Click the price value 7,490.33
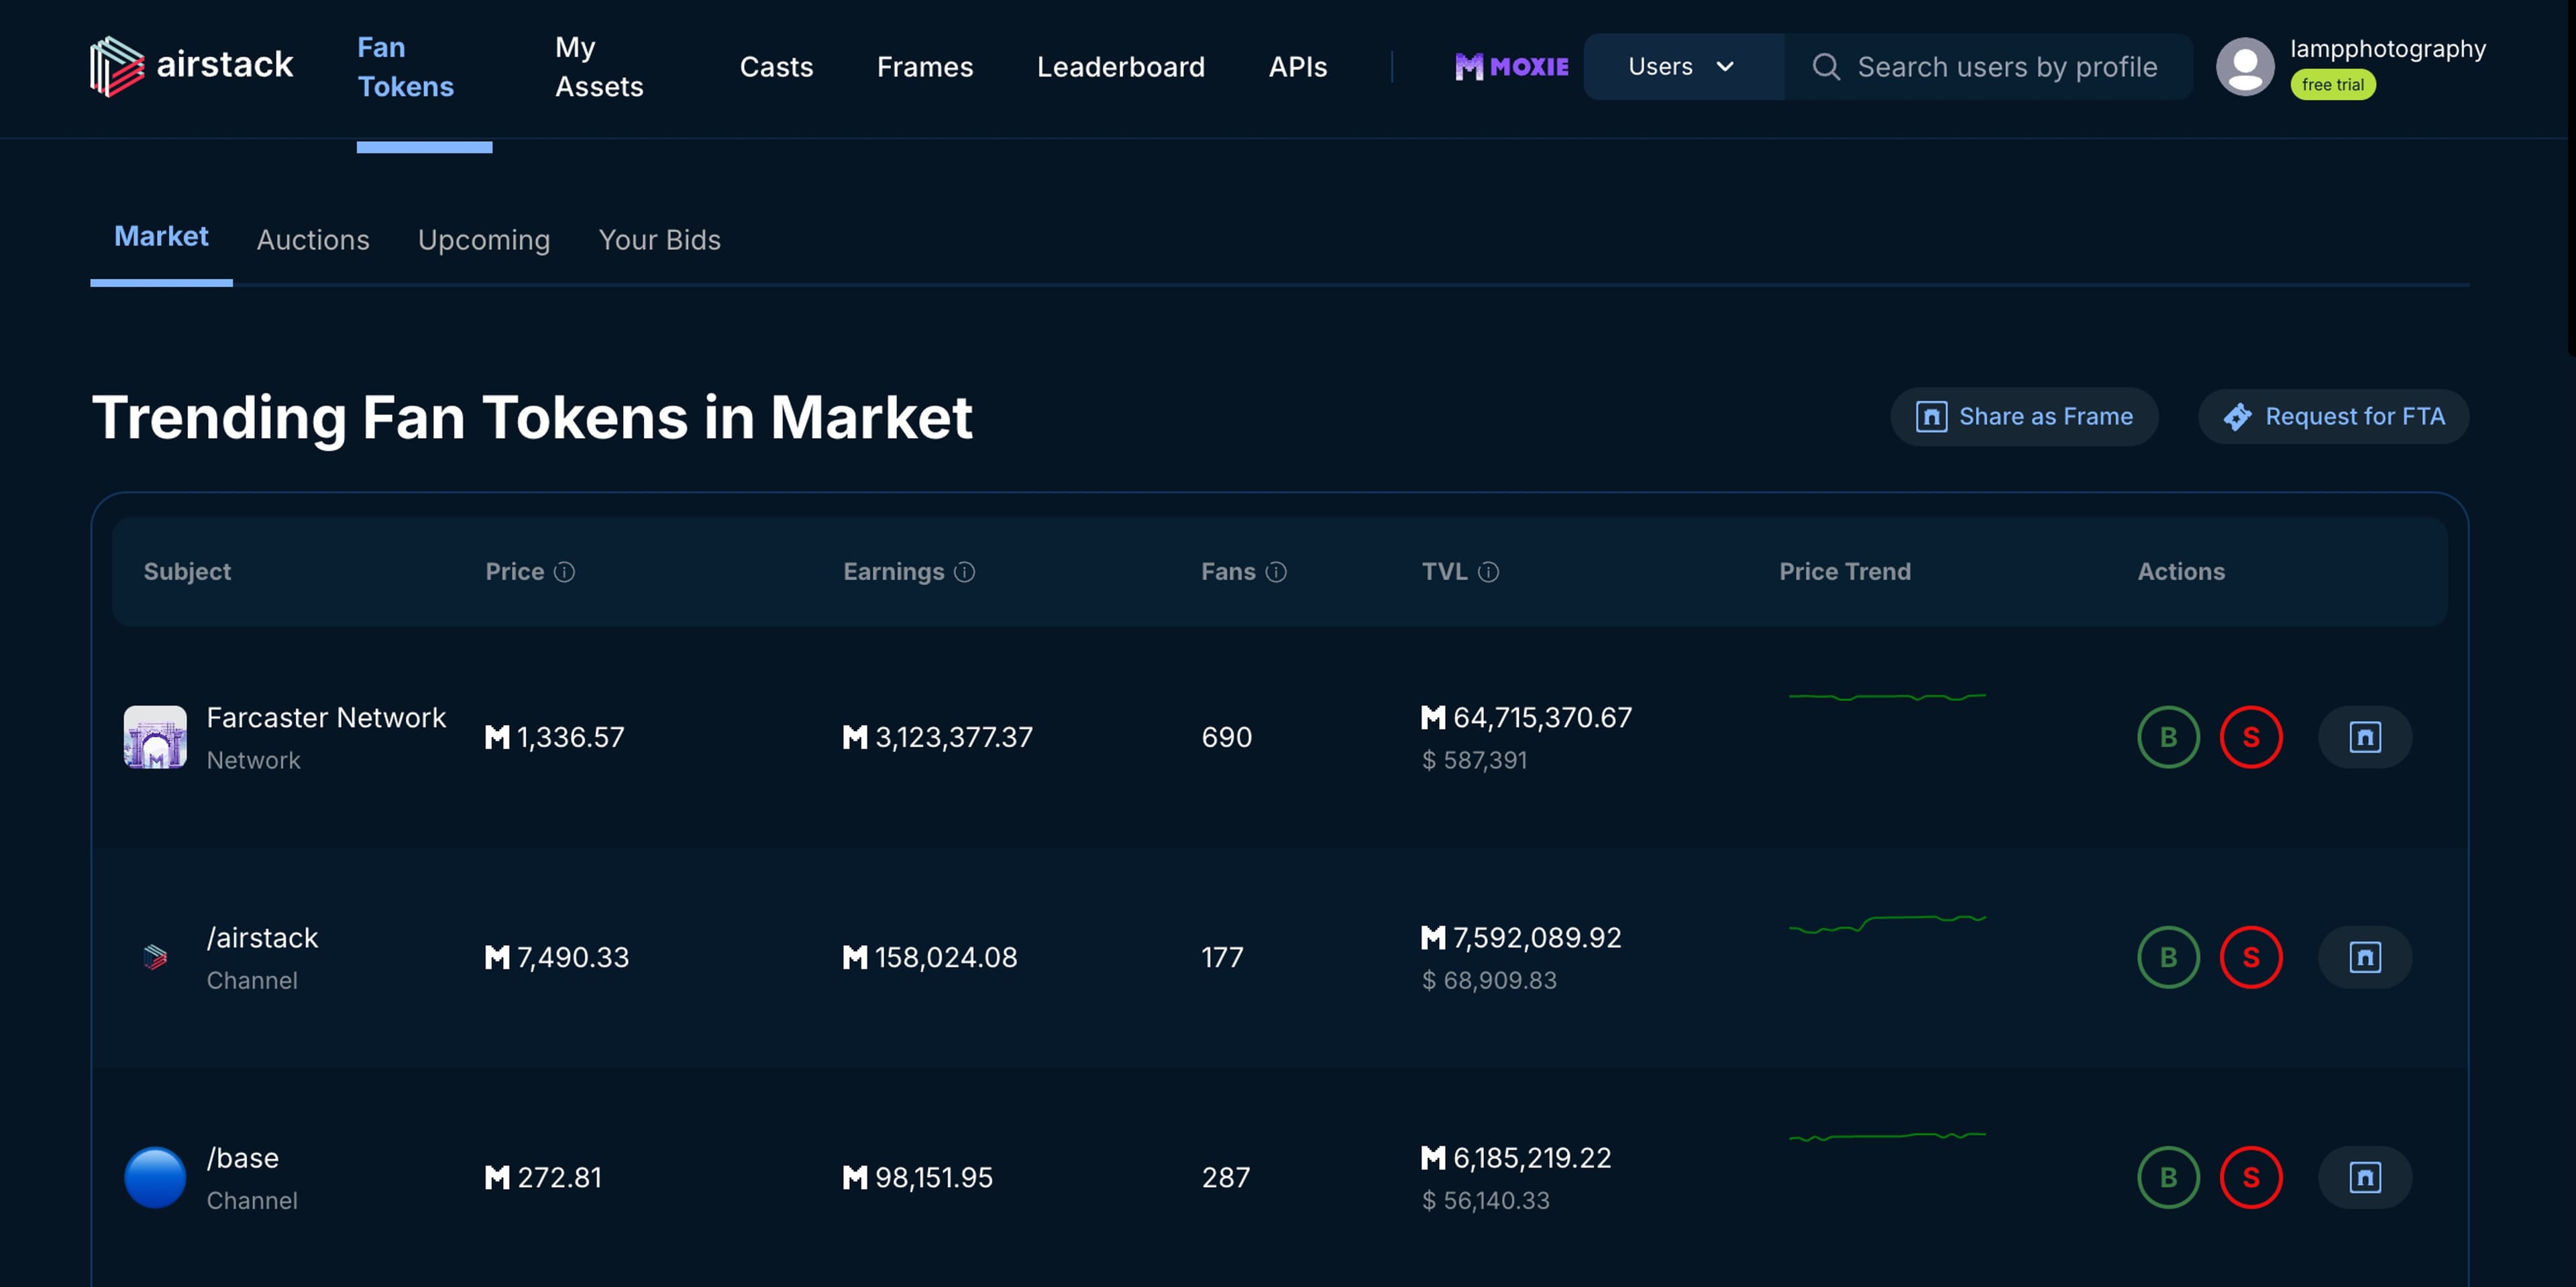 pos(573,957)
